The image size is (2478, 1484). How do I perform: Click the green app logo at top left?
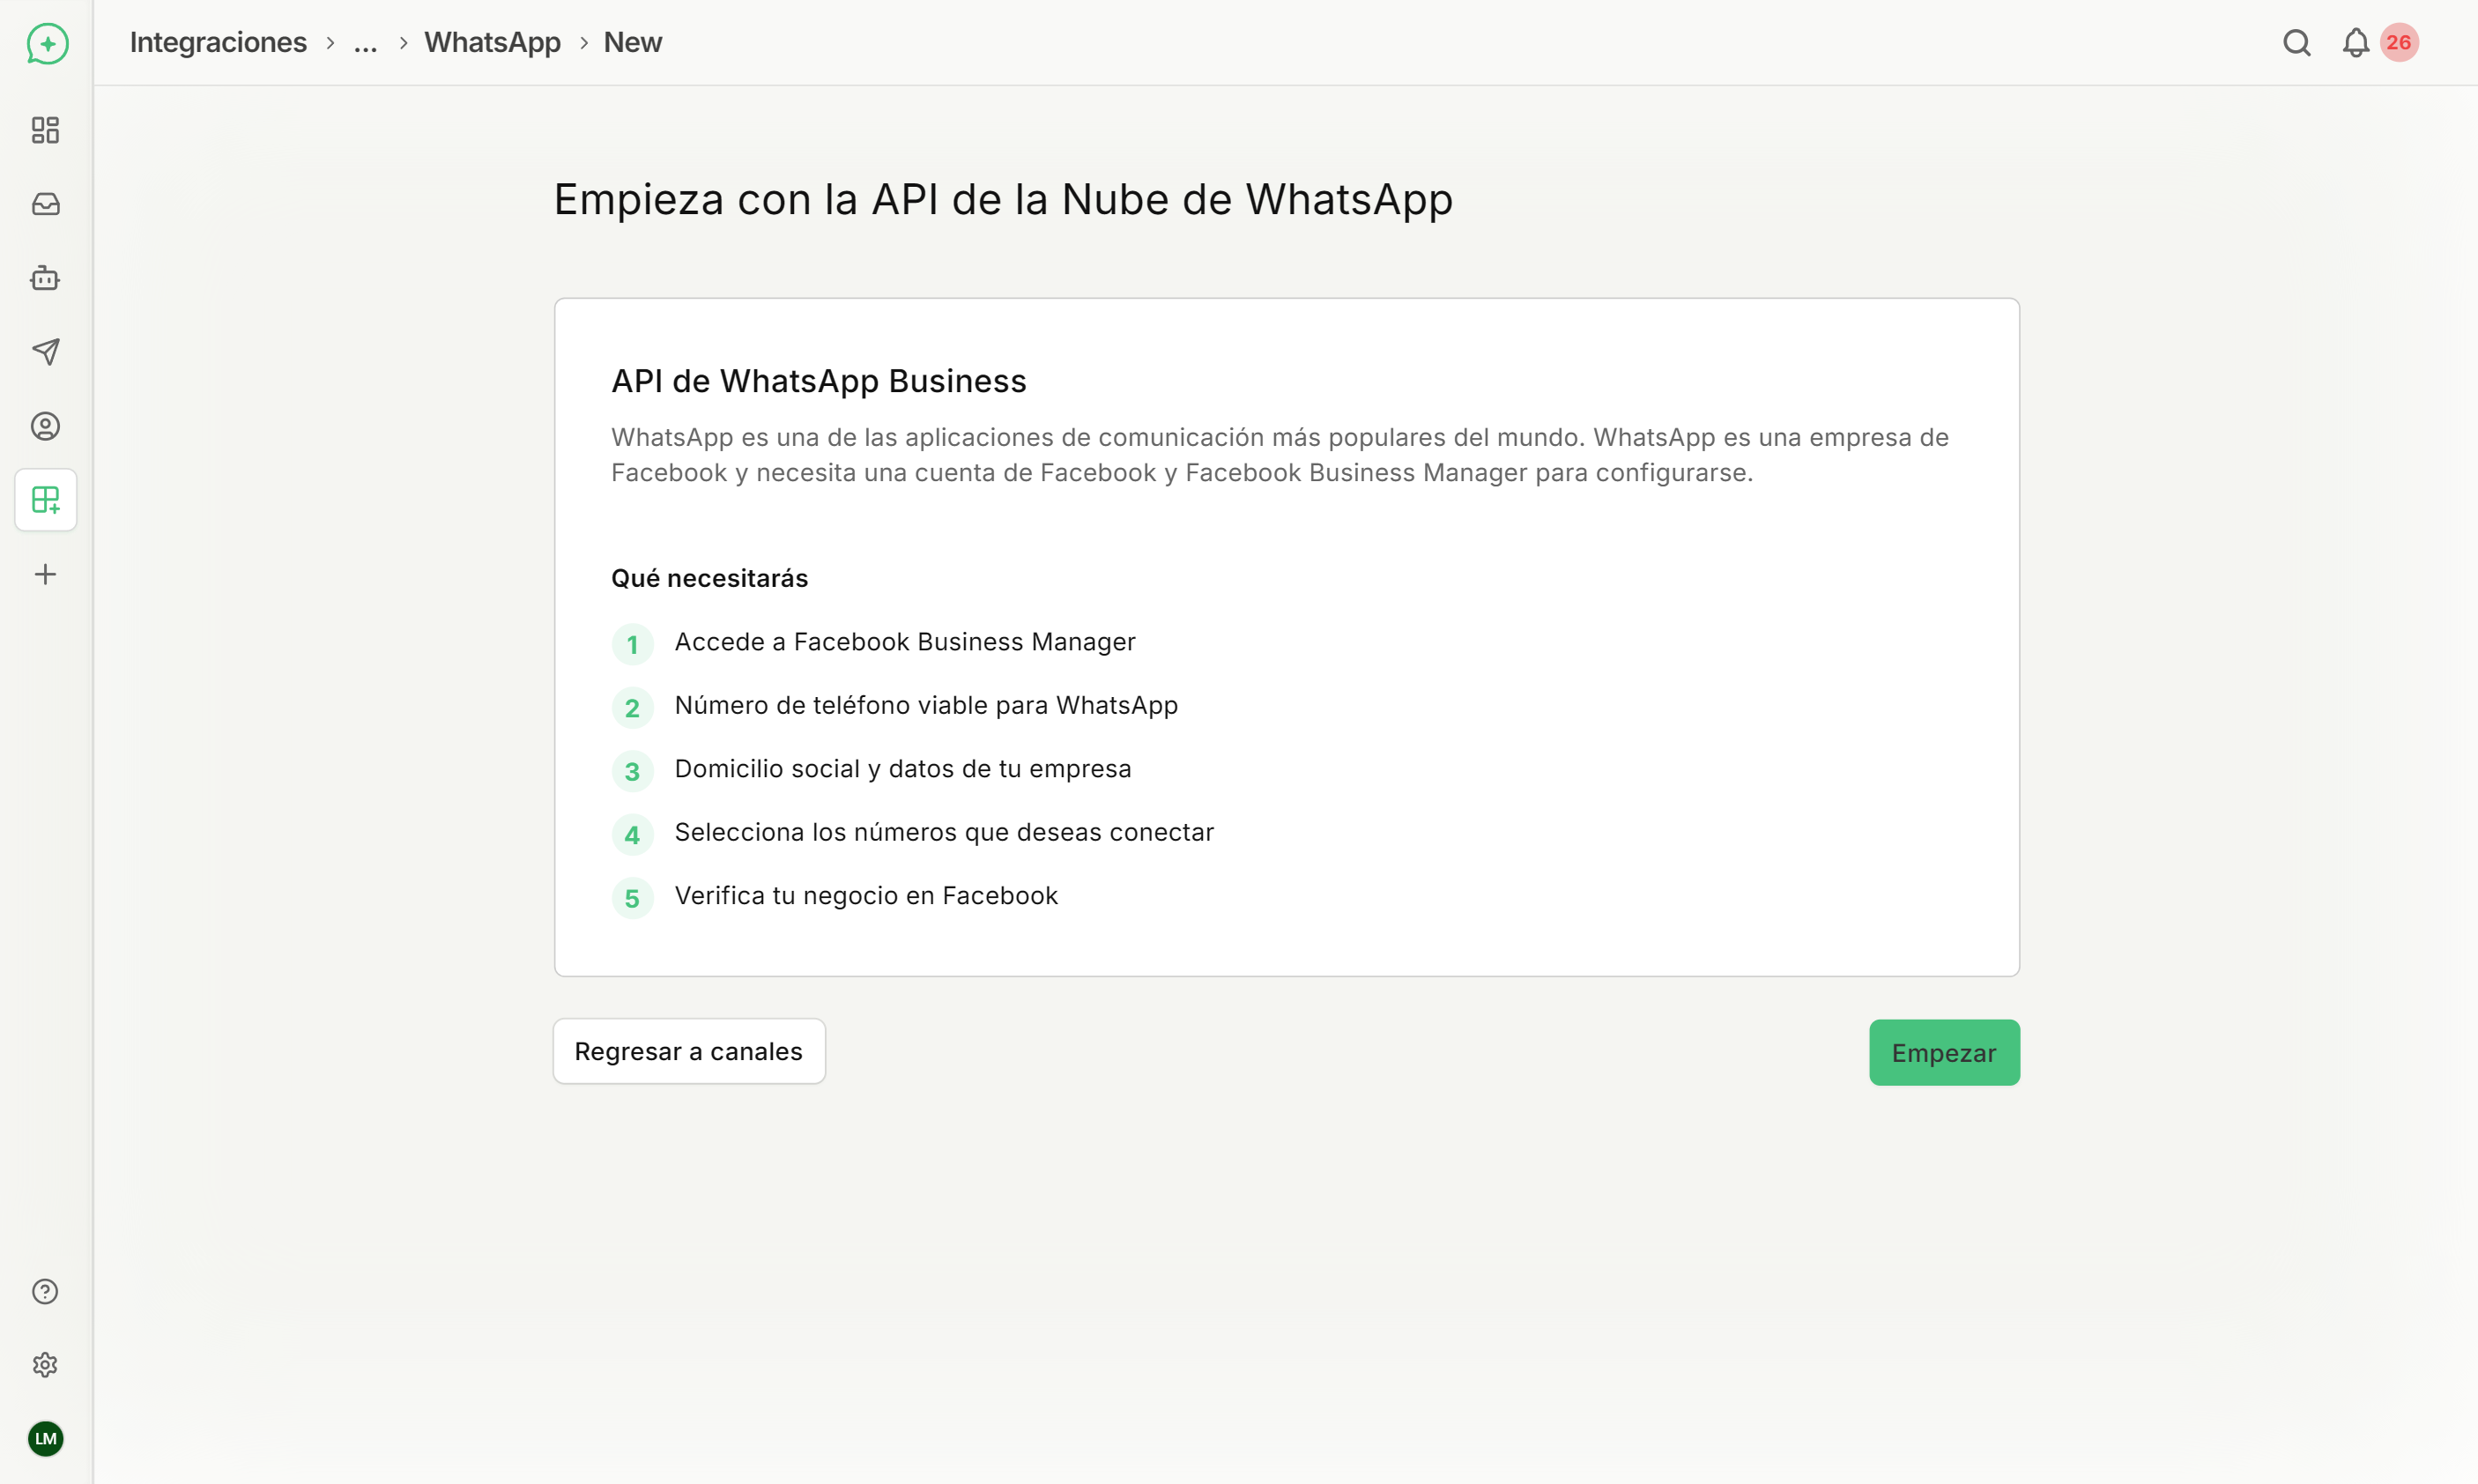[x=45, y=43]
